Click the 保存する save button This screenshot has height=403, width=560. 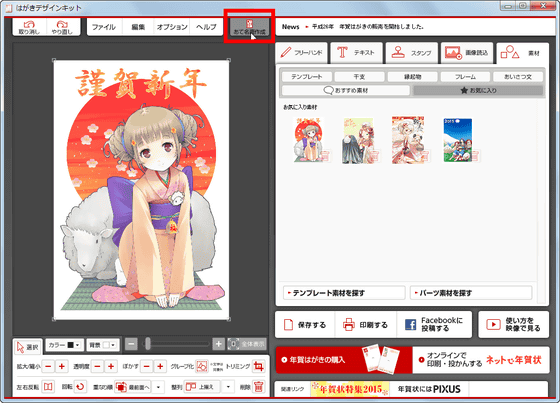(x=305, y=325)
